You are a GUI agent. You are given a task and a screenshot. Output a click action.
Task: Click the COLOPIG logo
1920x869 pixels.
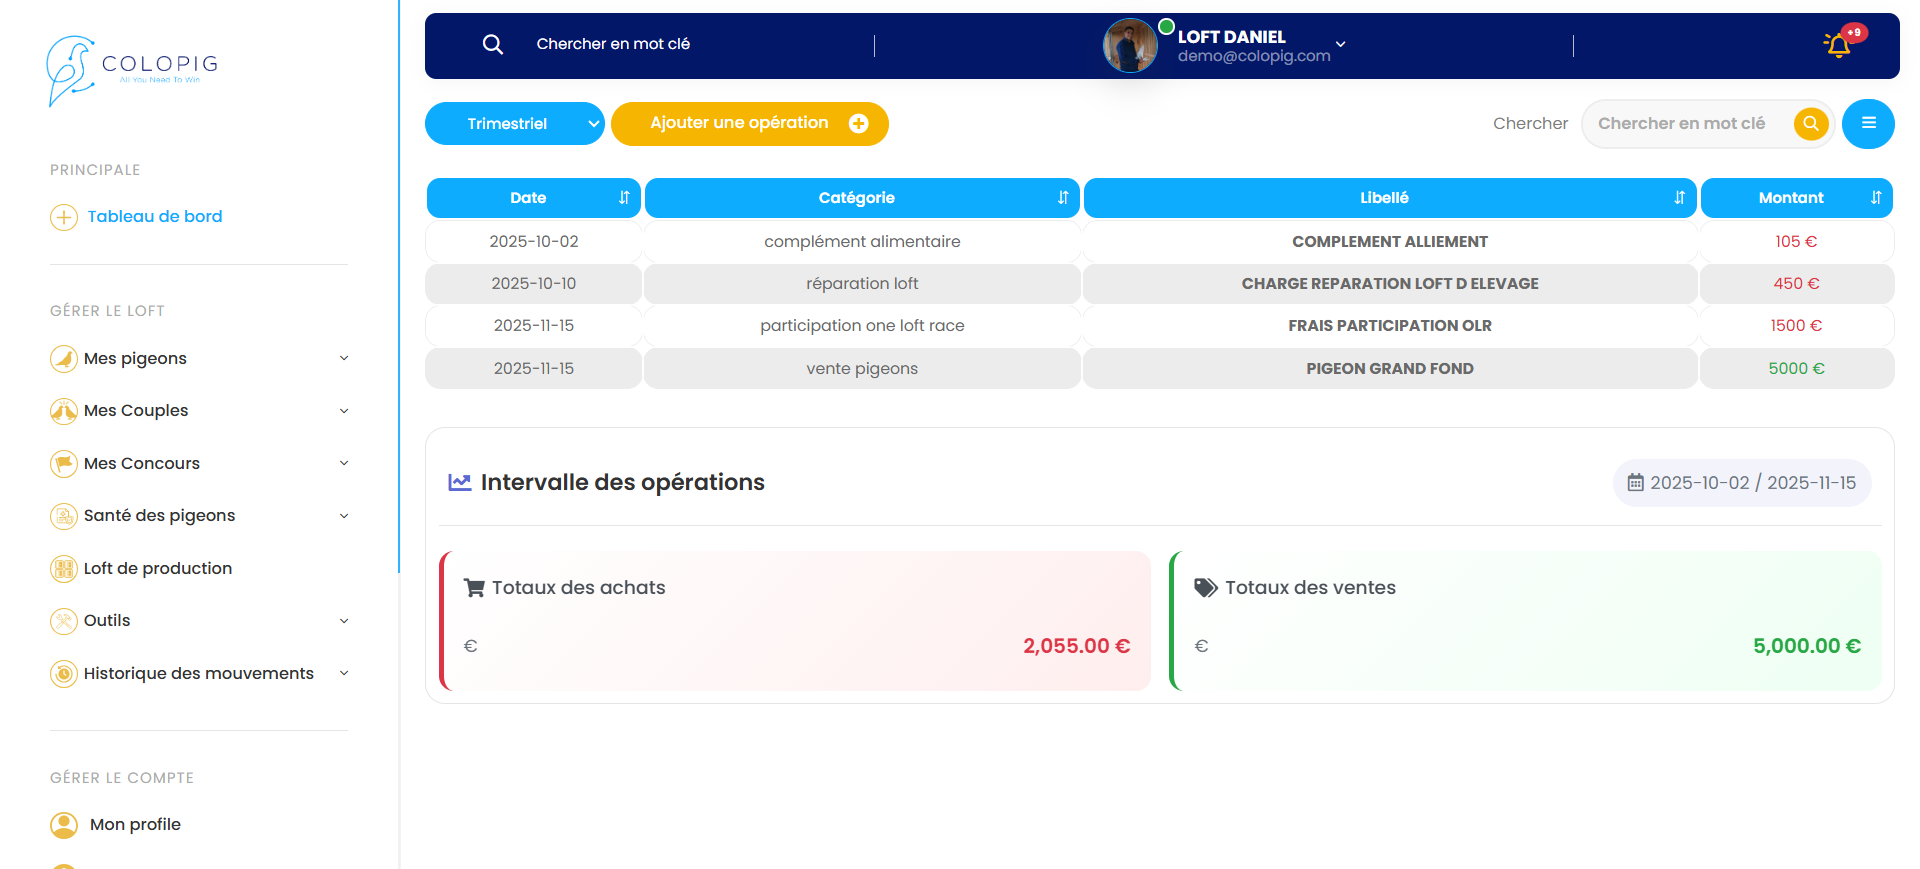133,70
